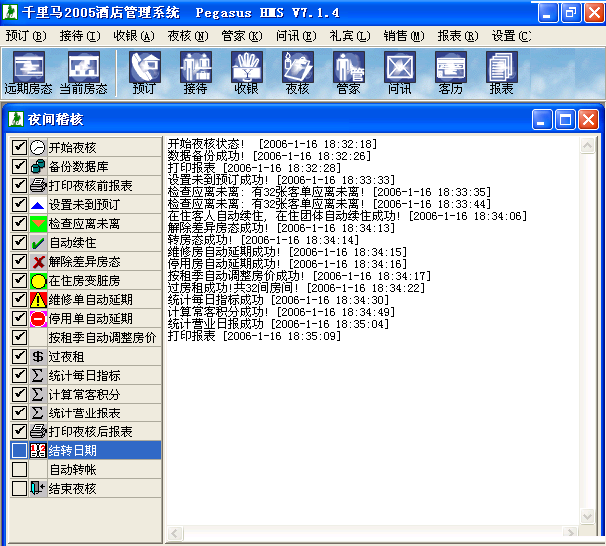
Task: Close the 夜间稽核 window
Action: coord(588,119)
